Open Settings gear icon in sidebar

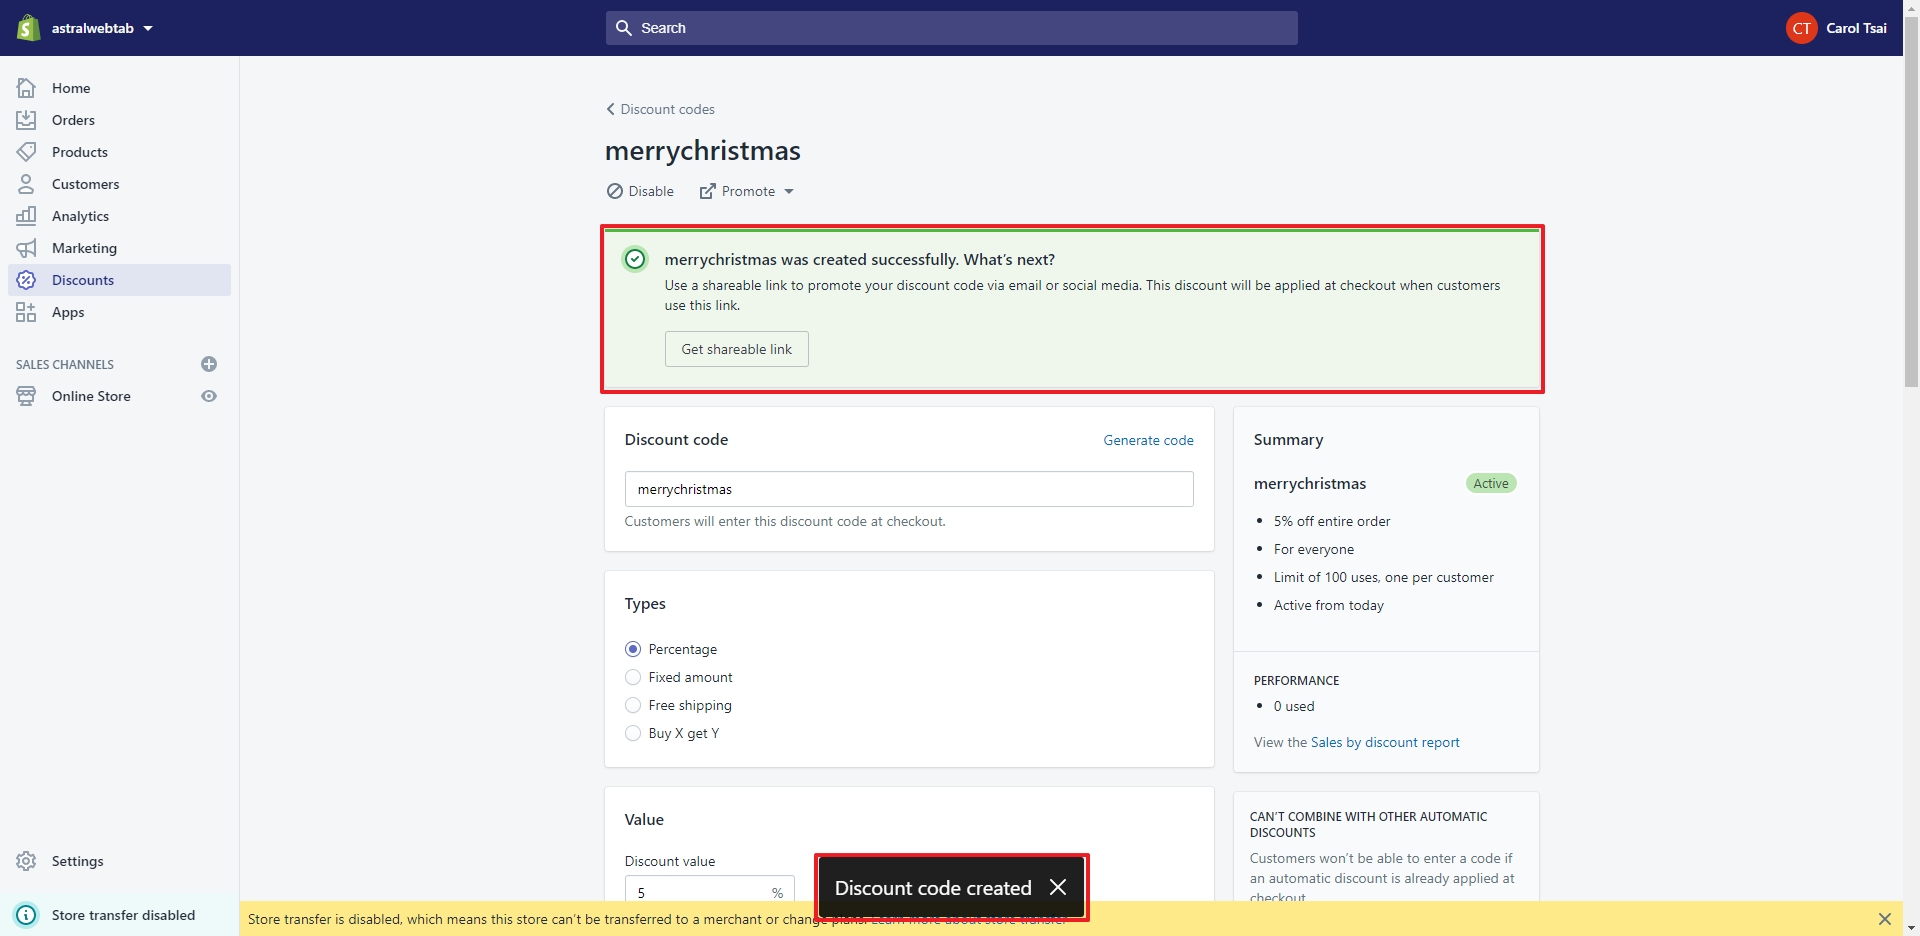(x=26, y=861)
